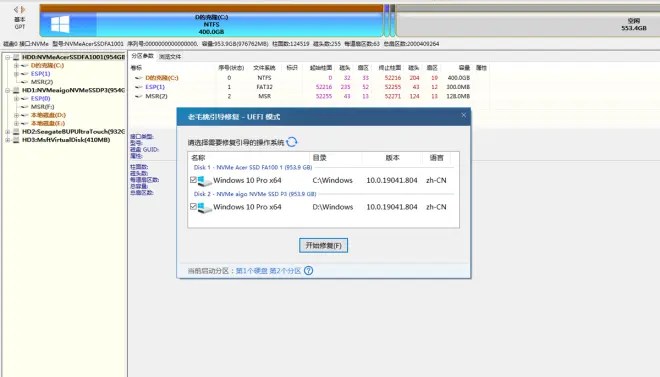660x377 pixels.
Task: Click the Windows logo on the C: partition bar
Action: 60,24
